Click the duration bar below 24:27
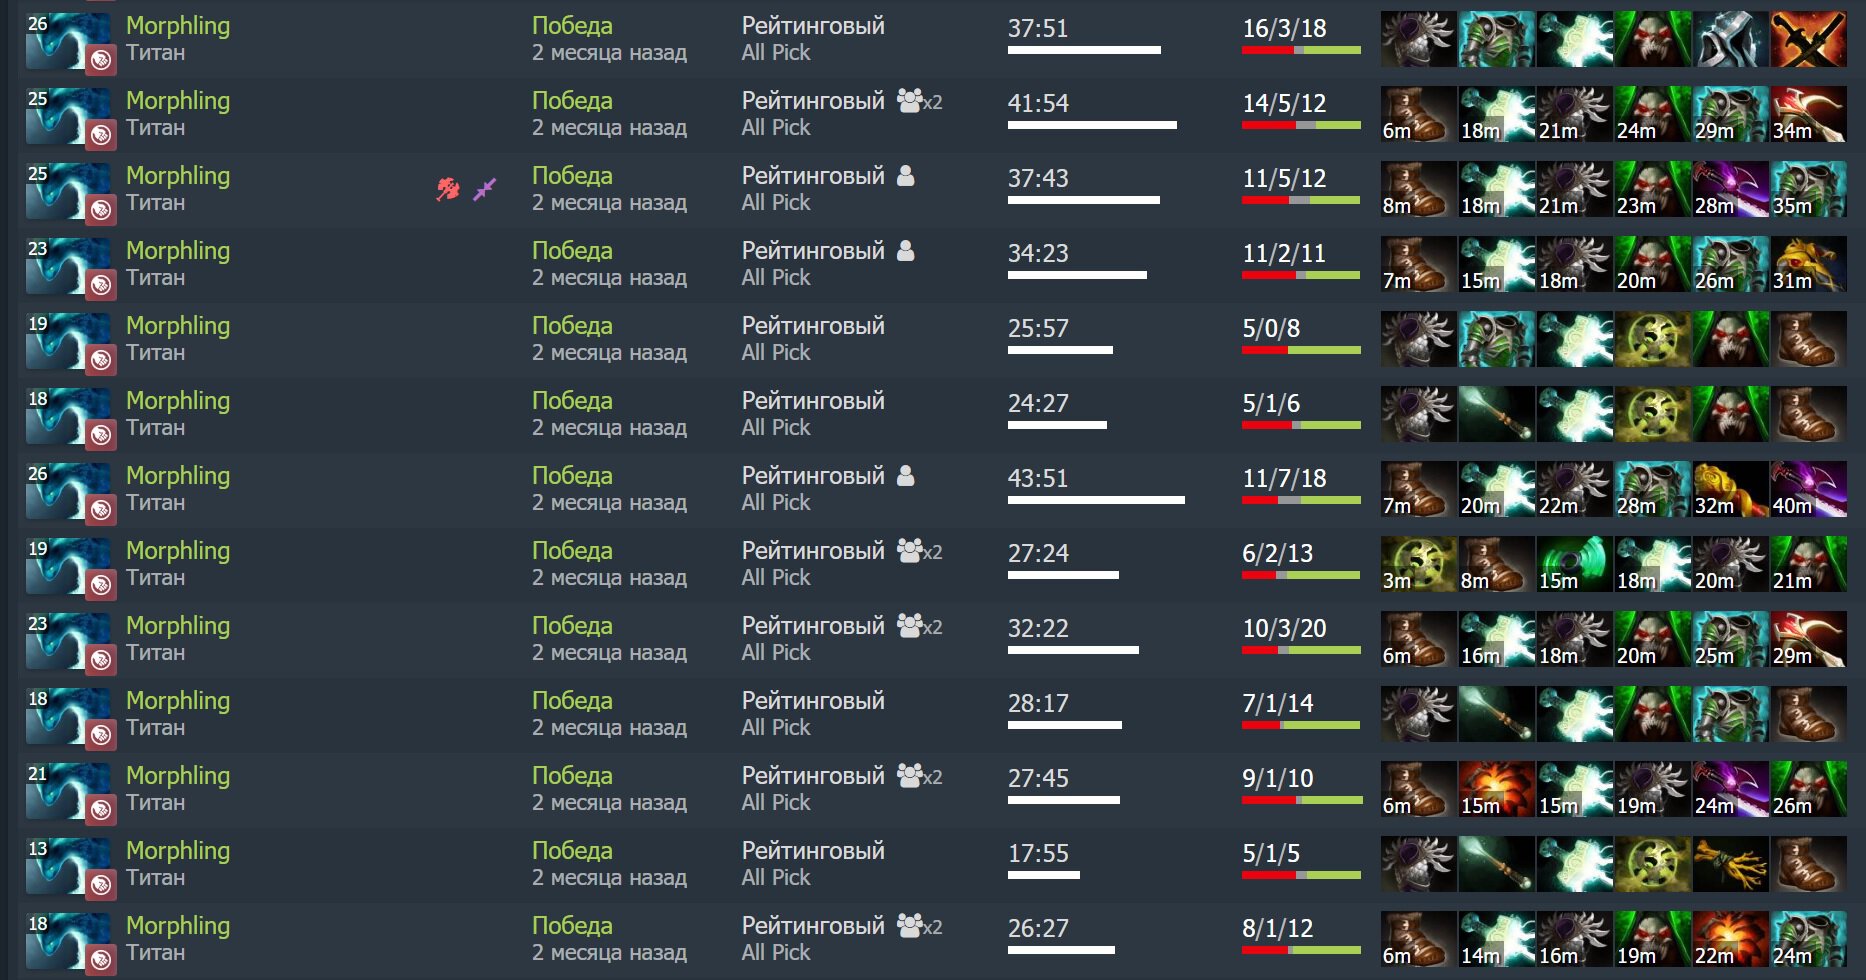Viewport: 1866px width, 980px height. [1057, 425]
